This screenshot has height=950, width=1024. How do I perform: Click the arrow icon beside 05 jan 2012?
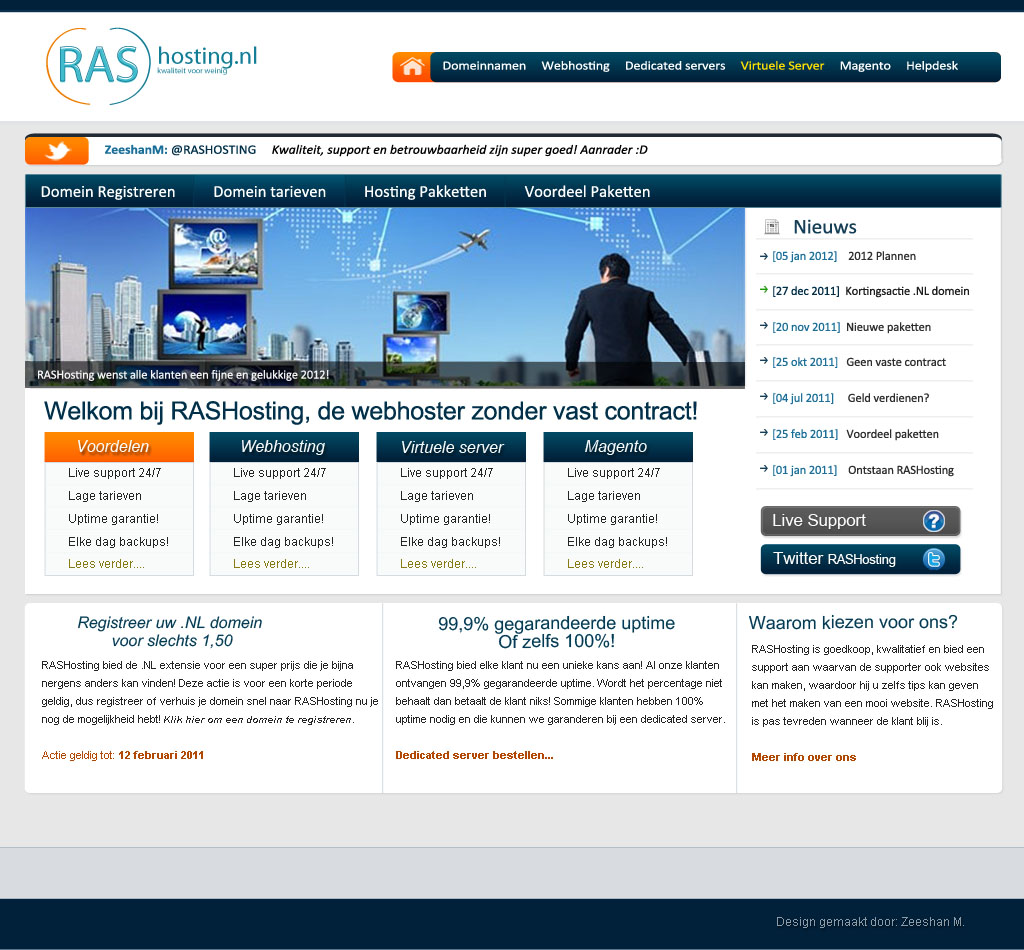pyautogui.click(x=763, y=257)
